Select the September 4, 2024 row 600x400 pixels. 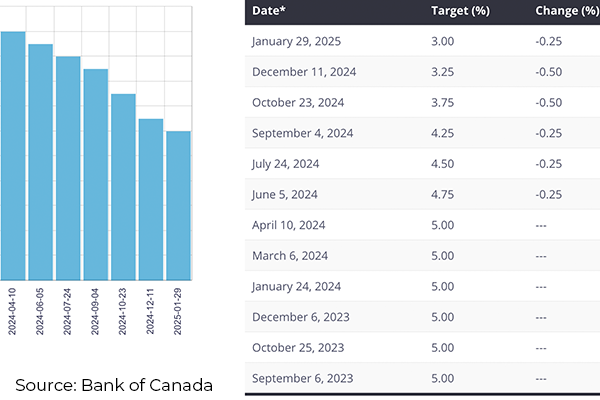pyautogui.click(x=420, y=133)
